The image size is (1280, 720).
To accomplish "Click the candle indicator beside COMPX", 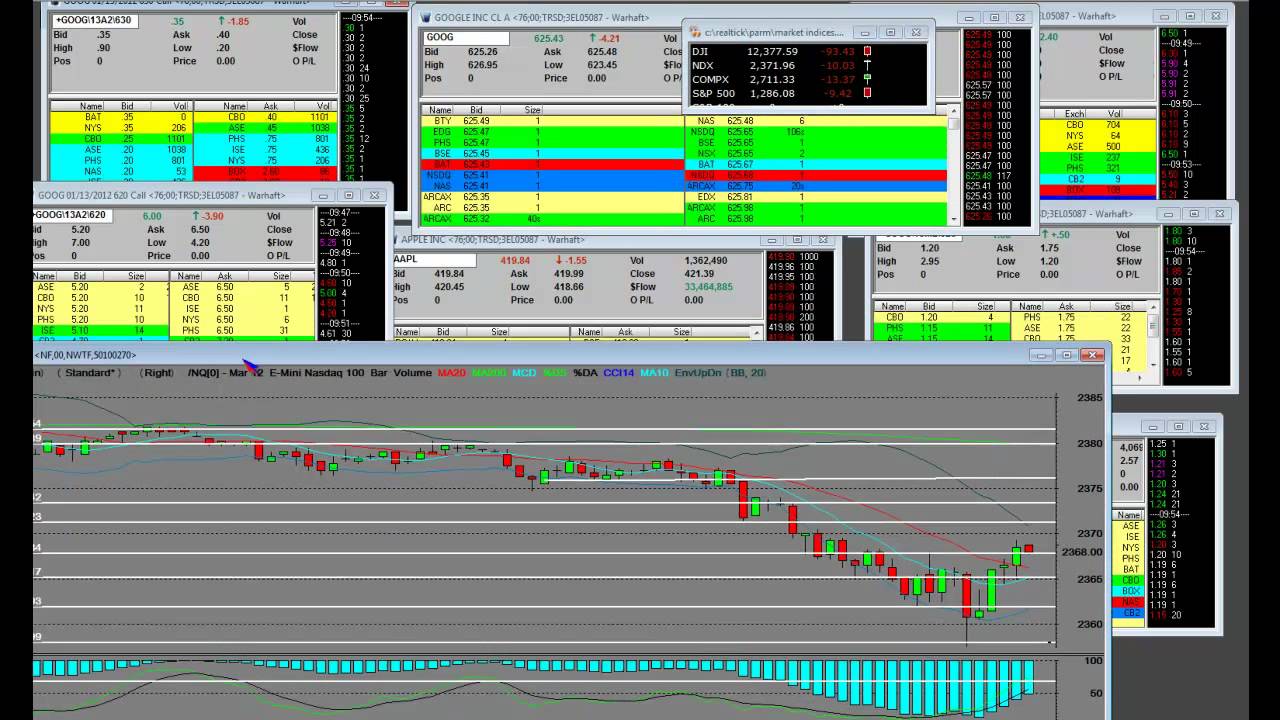I will [867, 79].
